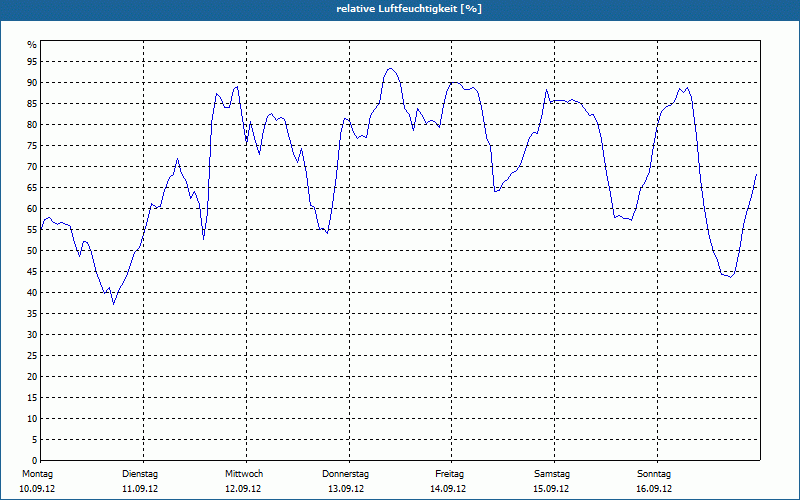Click the y-axis value '35'
The width and height of the screenshot is (800, 500).
32,314
